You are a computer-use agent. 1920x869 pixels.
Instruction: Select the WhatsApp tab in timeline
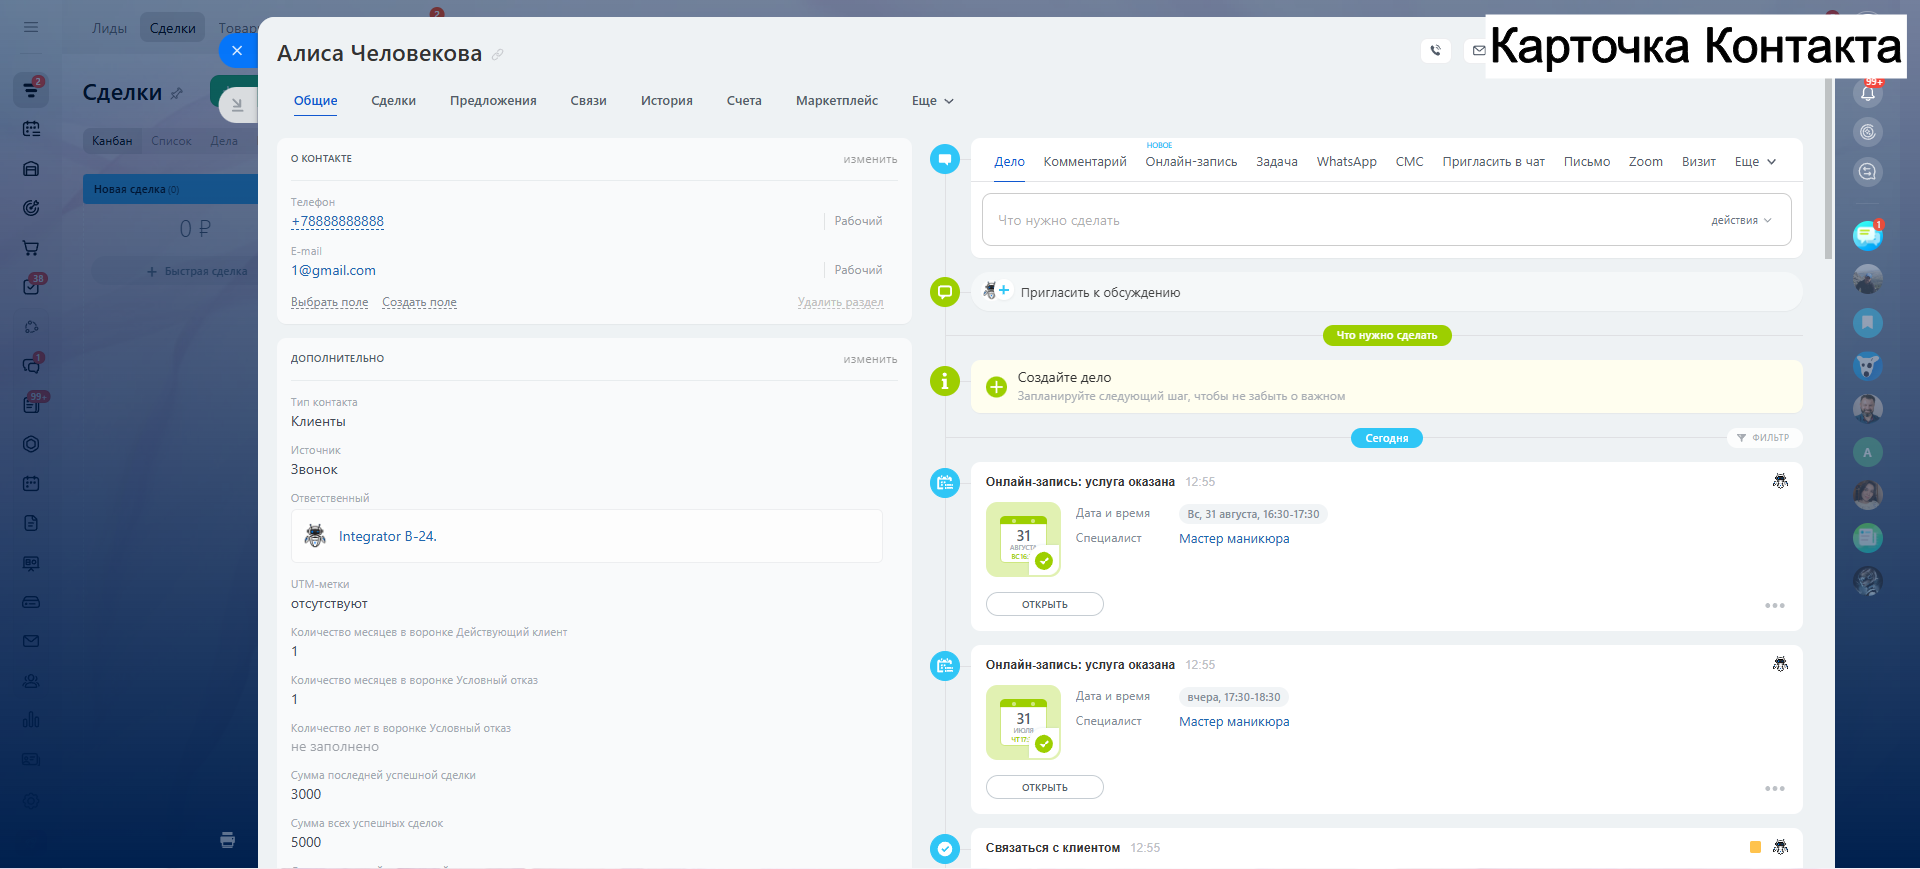point(1346,162)
